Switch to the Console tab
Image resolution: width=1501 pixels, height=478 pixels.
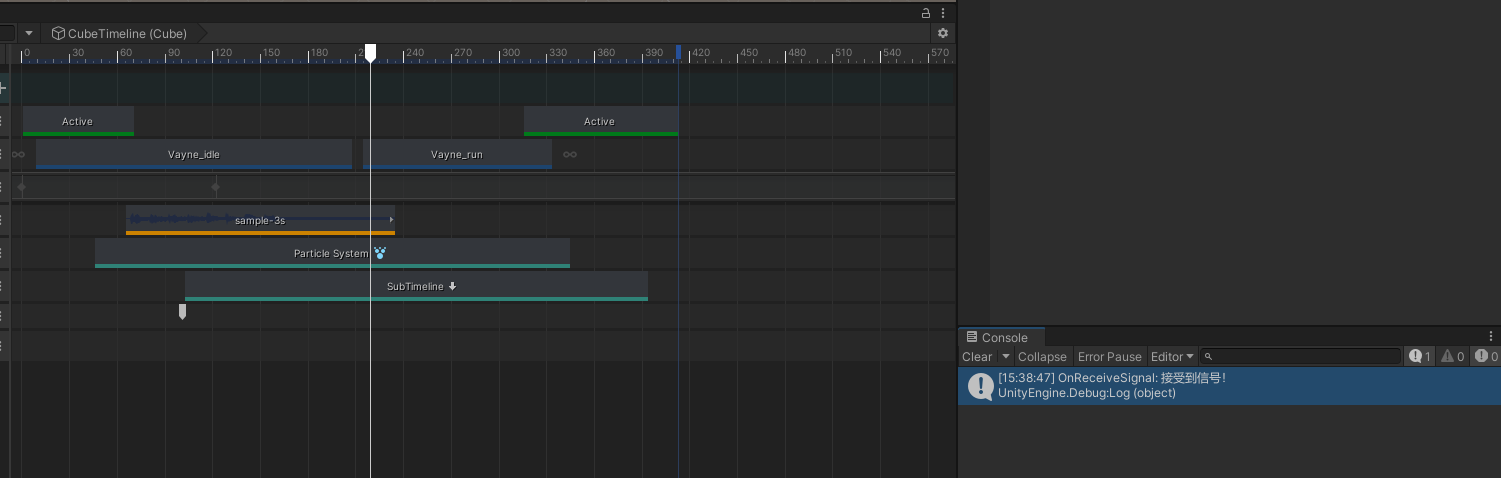[x=1003, y=338]
